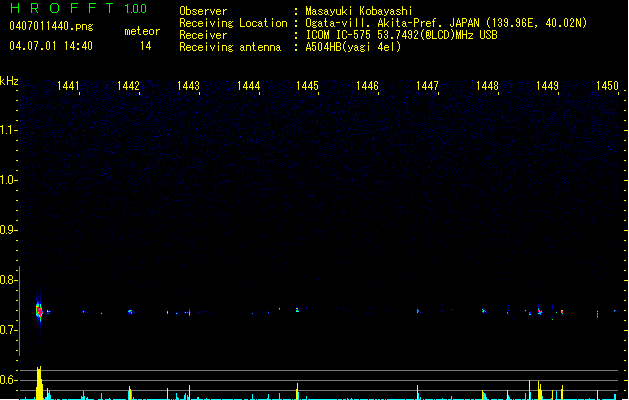Screen dimensions: 629x400
Task: Click the 0.7 kHz frequency label
Action: click(x=8, y=330)
